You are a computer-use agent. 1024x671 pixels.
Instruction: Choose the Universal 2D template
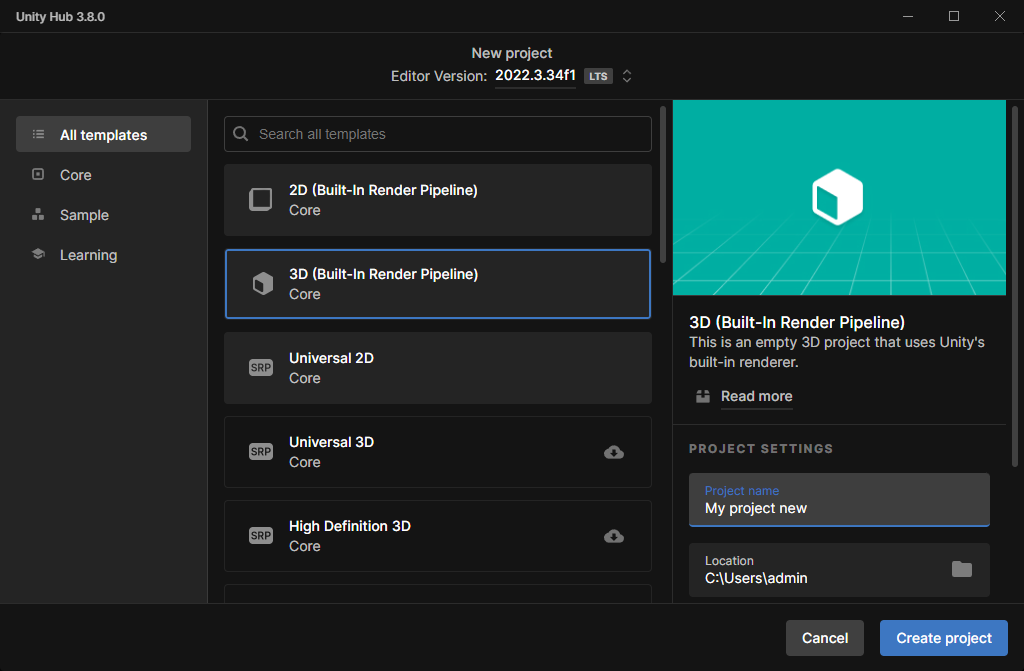pos(438,368)
